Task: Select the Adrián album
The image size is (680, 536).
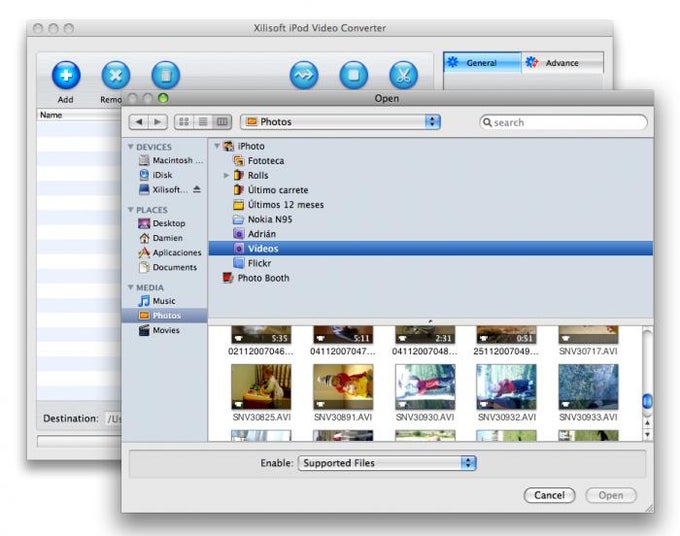Action: coord(255,234)
